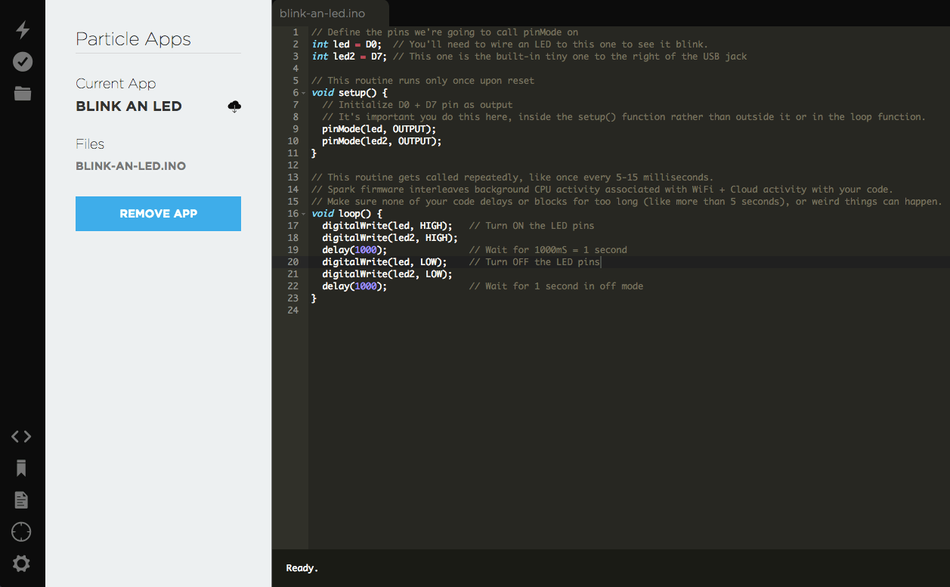Click 'digitalWrite(led2, HIGH);' on line 18
Viewport: 950px width, 587px height.
390,238
